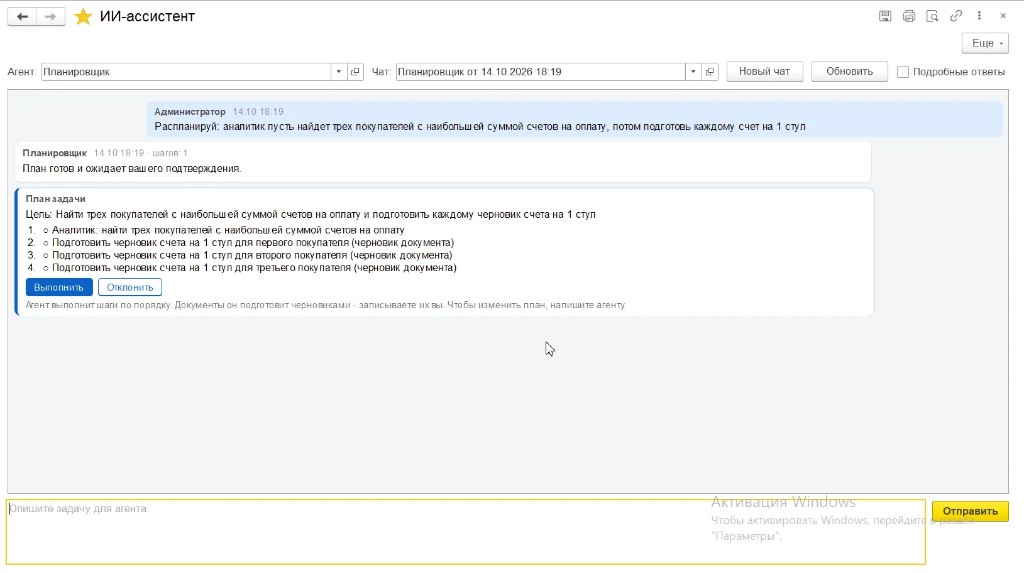Click the Выполнить button
The image size is (1024, 573).
[59, 287]
